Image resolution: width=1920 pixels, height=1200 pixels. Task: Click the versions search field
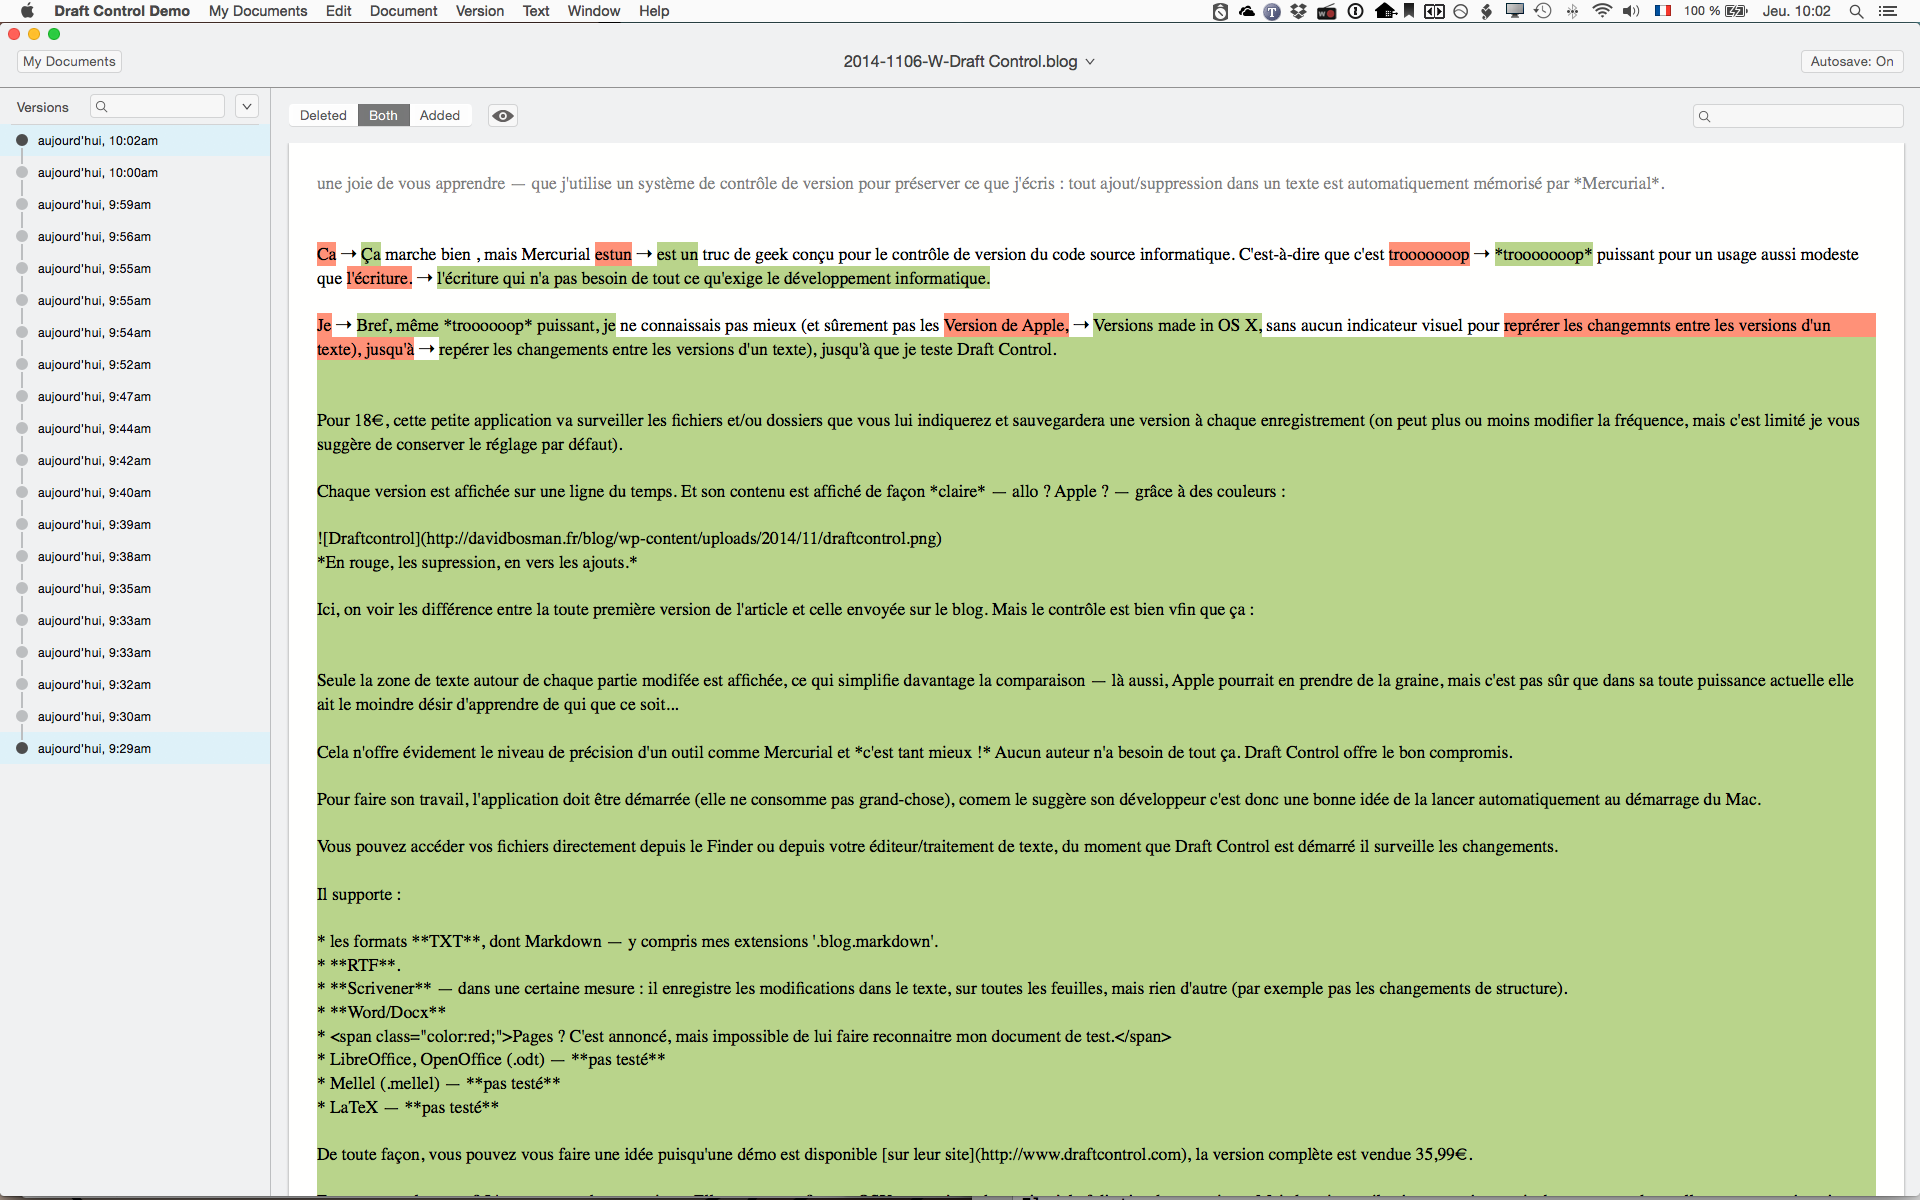[x=160, y=106]
